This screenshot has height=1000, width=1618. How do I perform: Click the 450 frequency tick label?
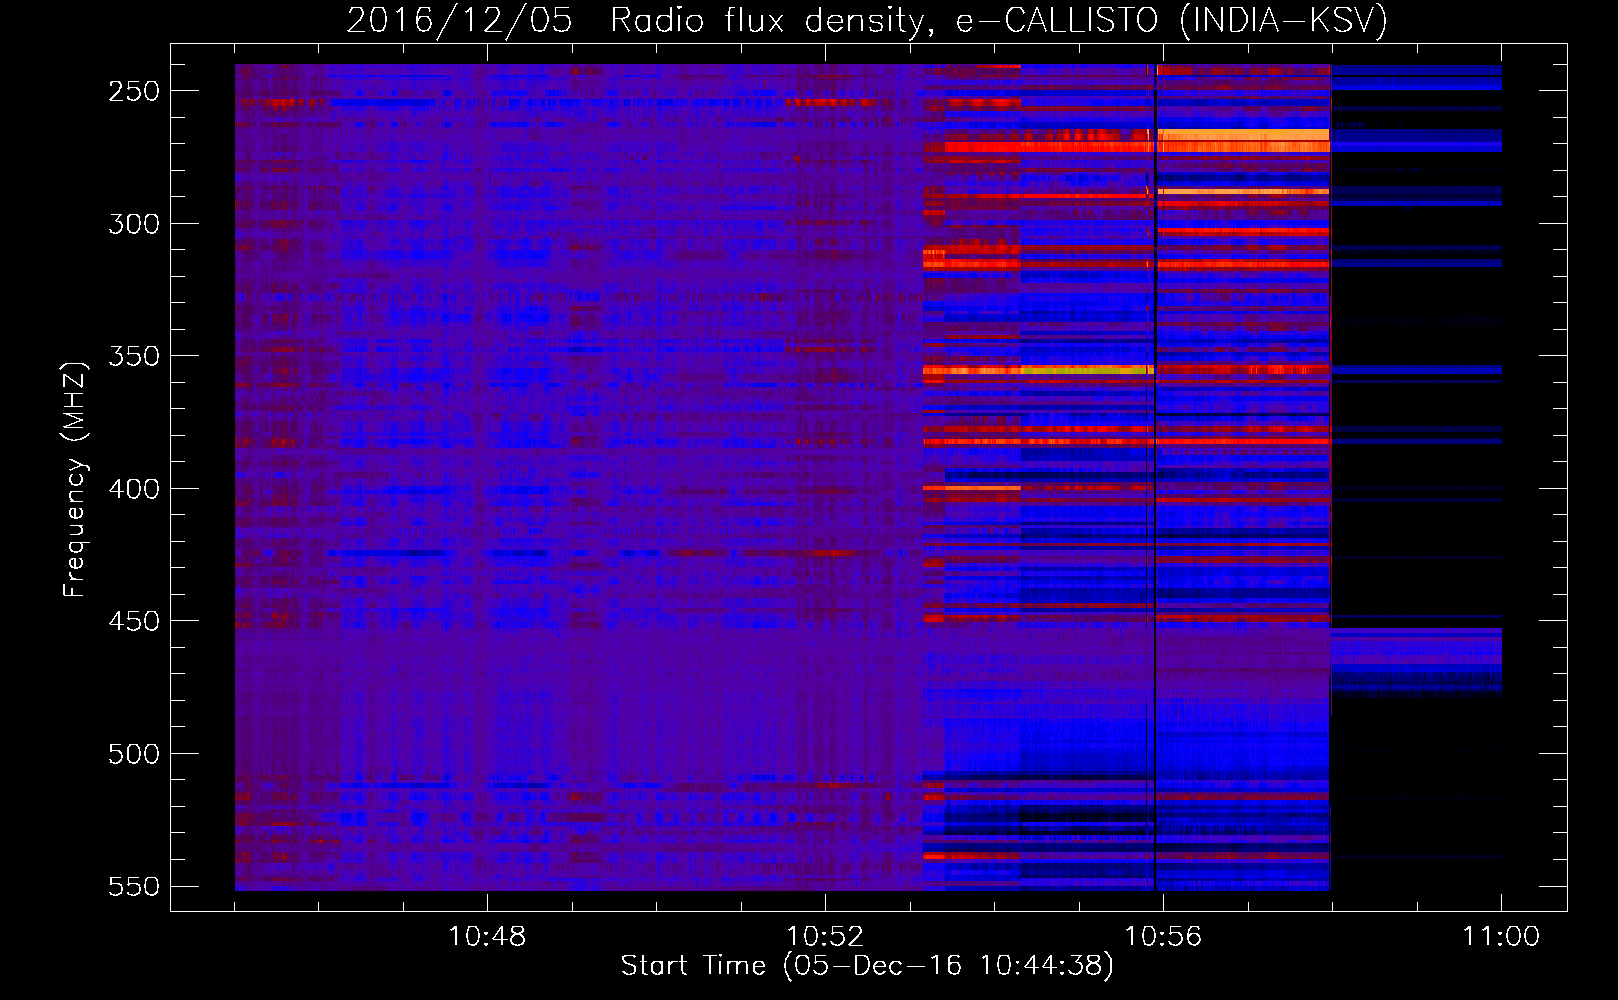pyautogui.click(x=134, y=622)
